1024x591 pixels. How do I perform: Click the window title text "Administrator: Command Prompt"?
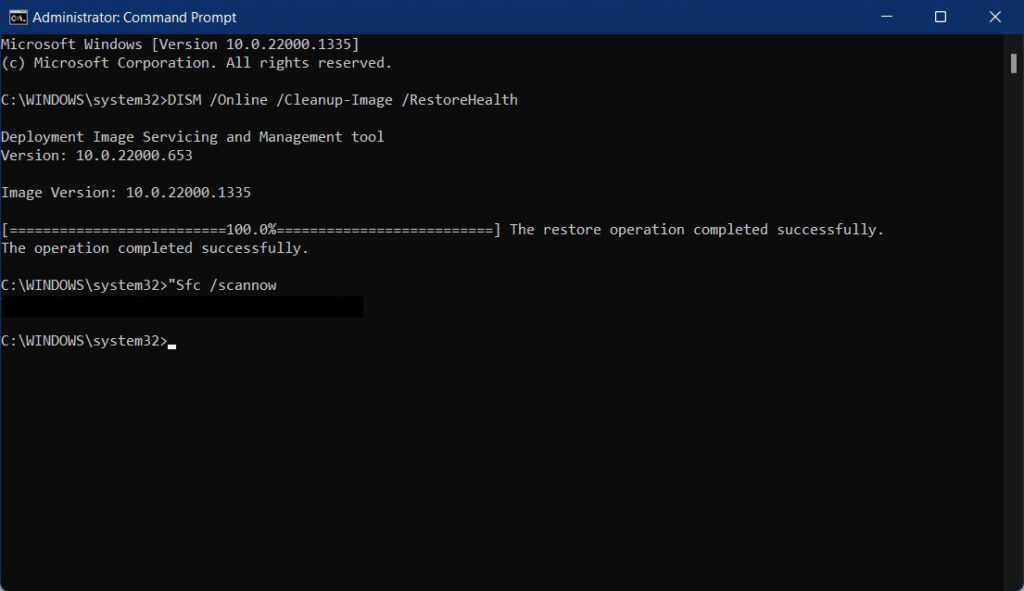(135, 17)
